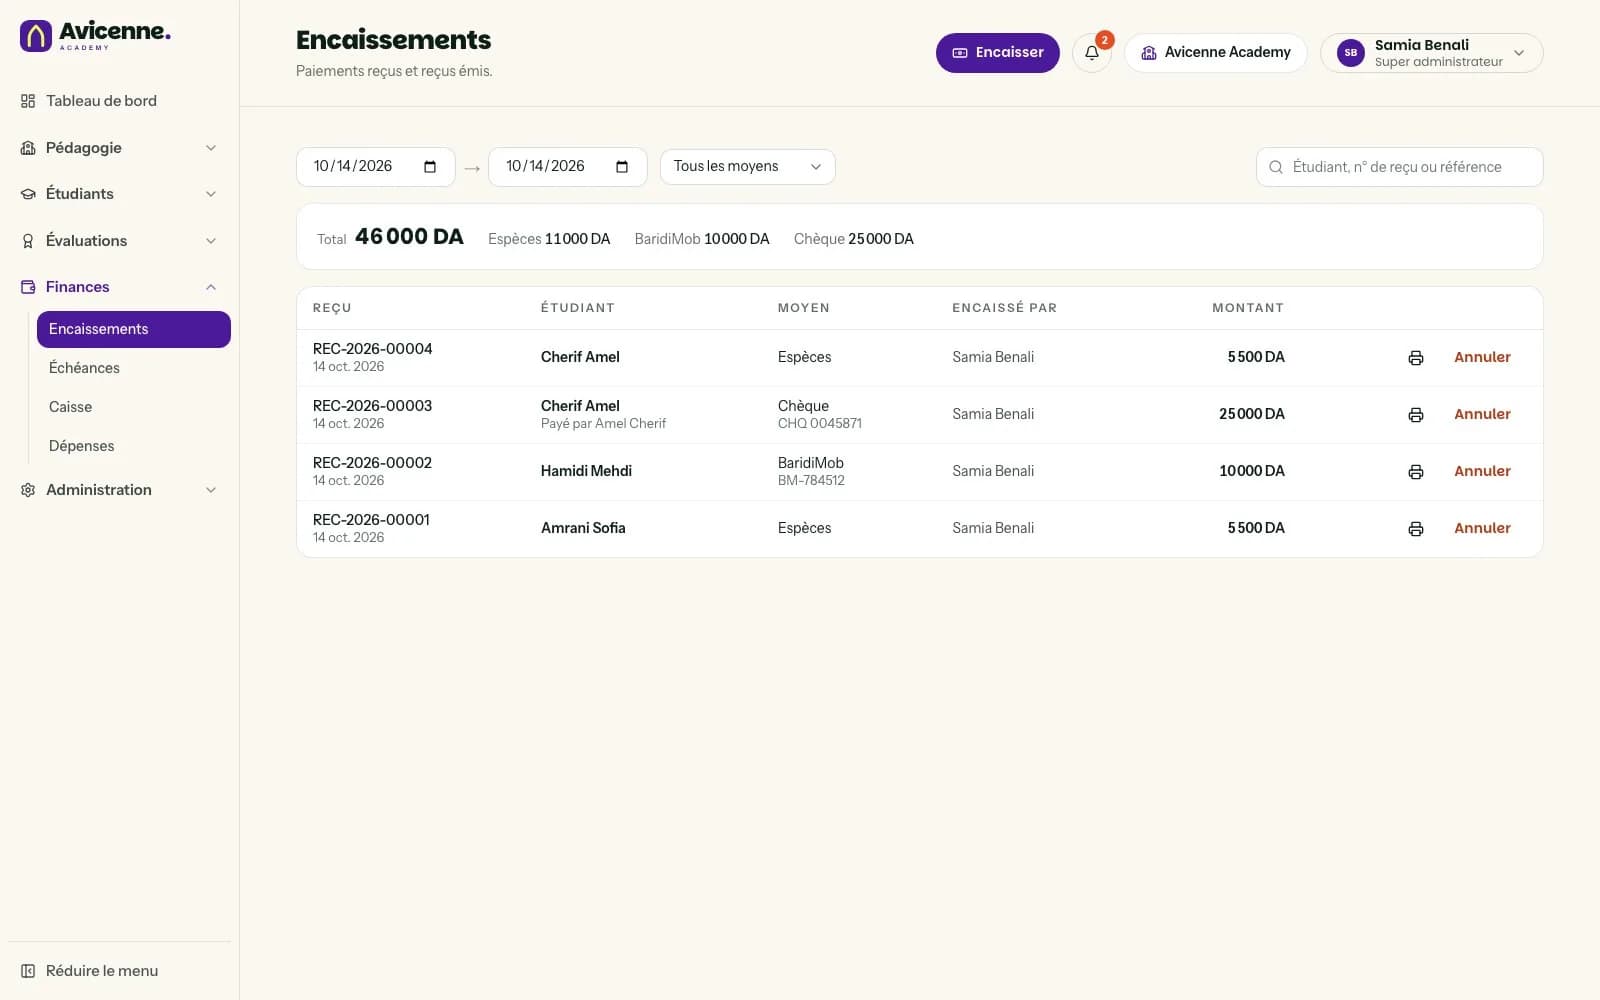Open the end date calendar picker icon
The height and width of the screenshot is (1000, 1600).
click(622, 167)
